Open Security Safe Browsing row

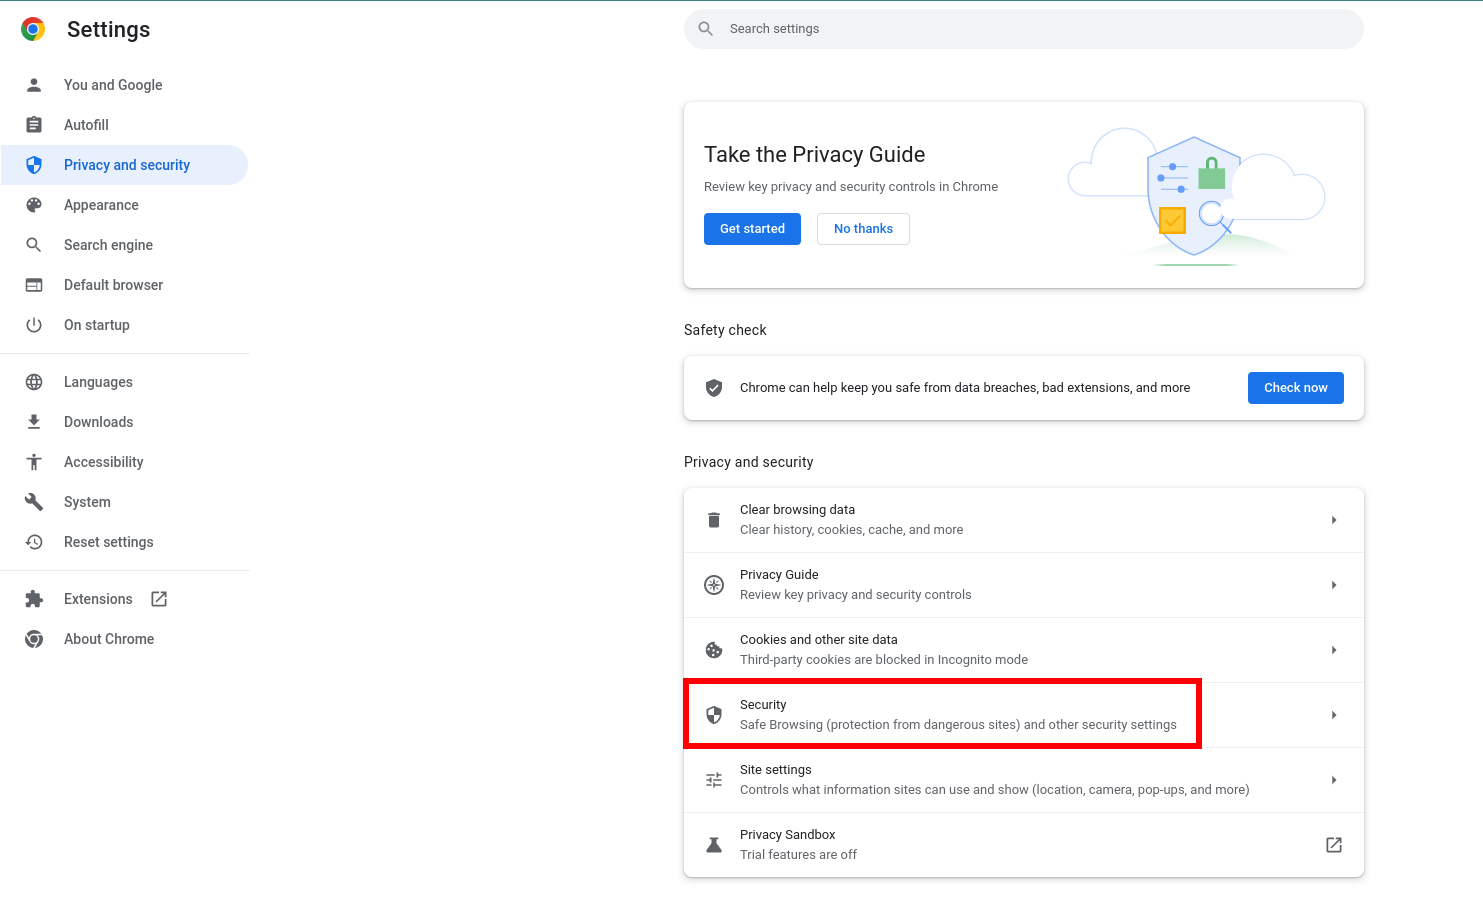1024,715
